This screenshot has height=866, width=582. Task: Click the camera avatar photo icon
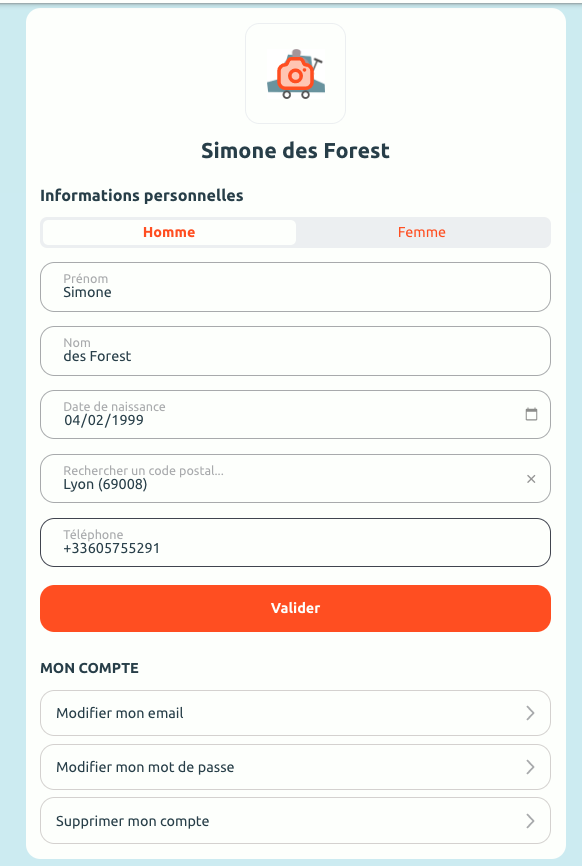point(295,74)
